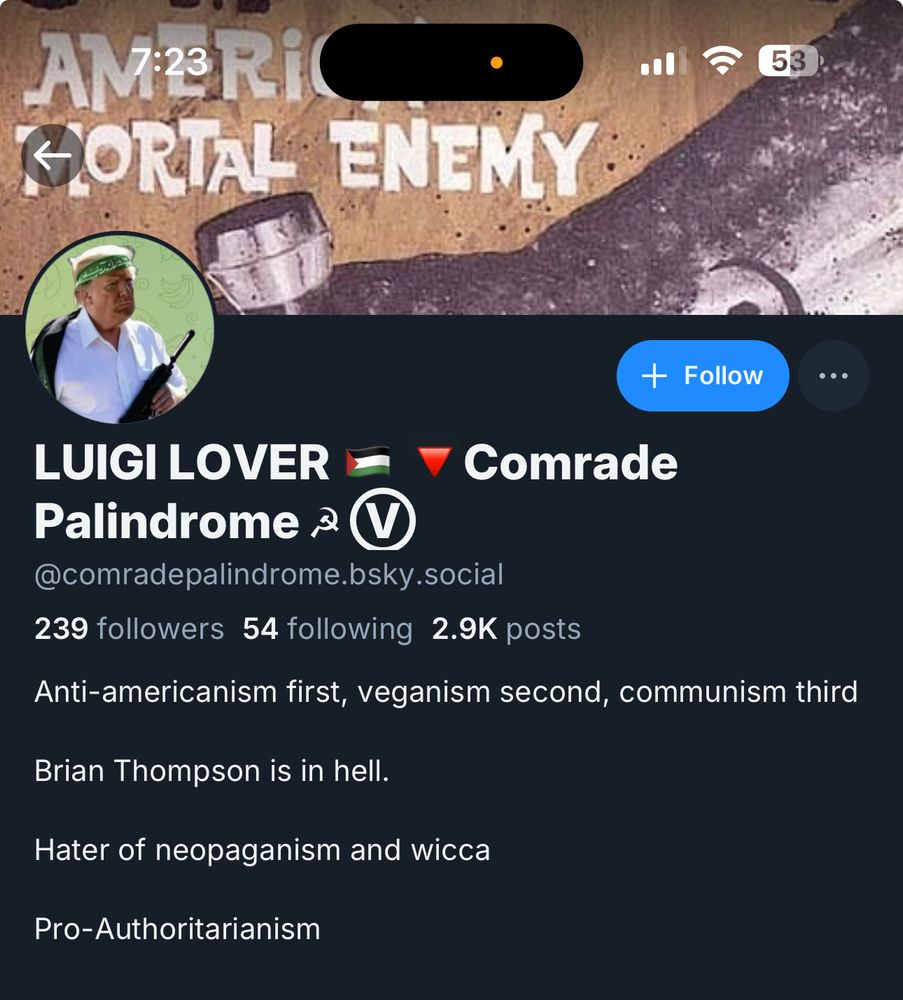Open the three-dots more options menu
Image resolution: width=903 pixels, height=1000 pixels.
coord(833,376)
